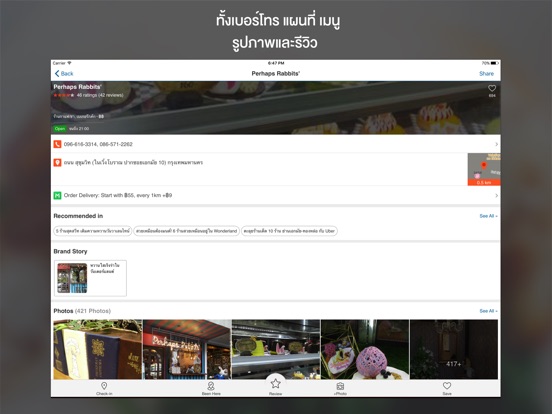
Task: Tap the heart favorite icon on cover
Action: 492,88
